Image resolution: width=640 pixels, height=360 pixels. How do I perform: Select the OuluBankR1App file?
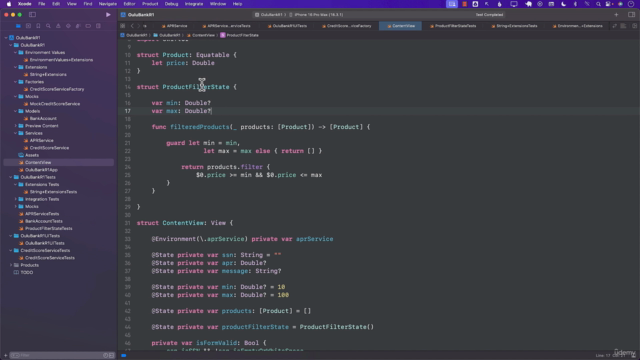tap(41, 170)
